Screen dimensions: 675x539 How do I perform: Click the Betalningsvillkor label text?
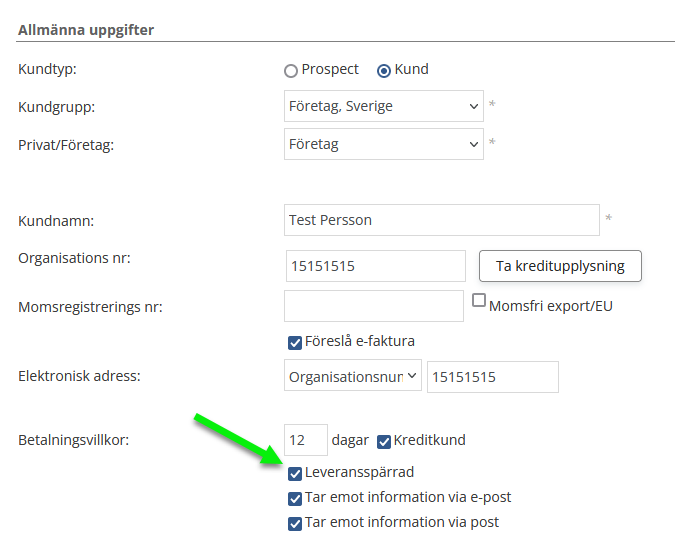[x=74, y=440]
